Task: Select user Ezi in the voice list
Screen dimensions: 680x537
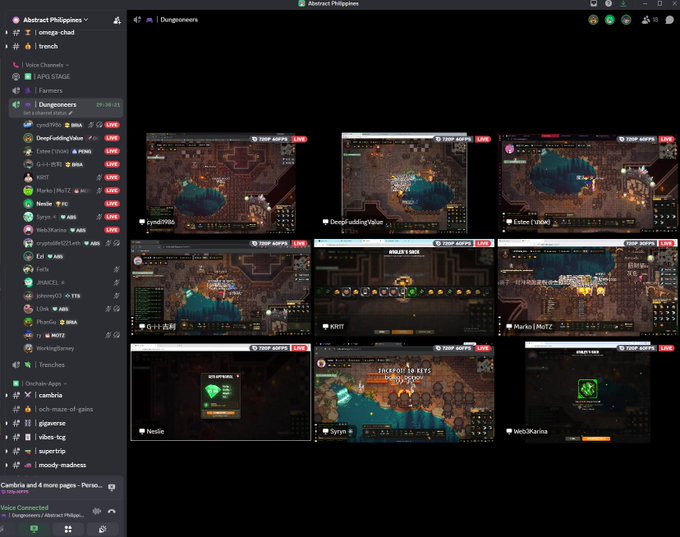Action: [72, 256]
